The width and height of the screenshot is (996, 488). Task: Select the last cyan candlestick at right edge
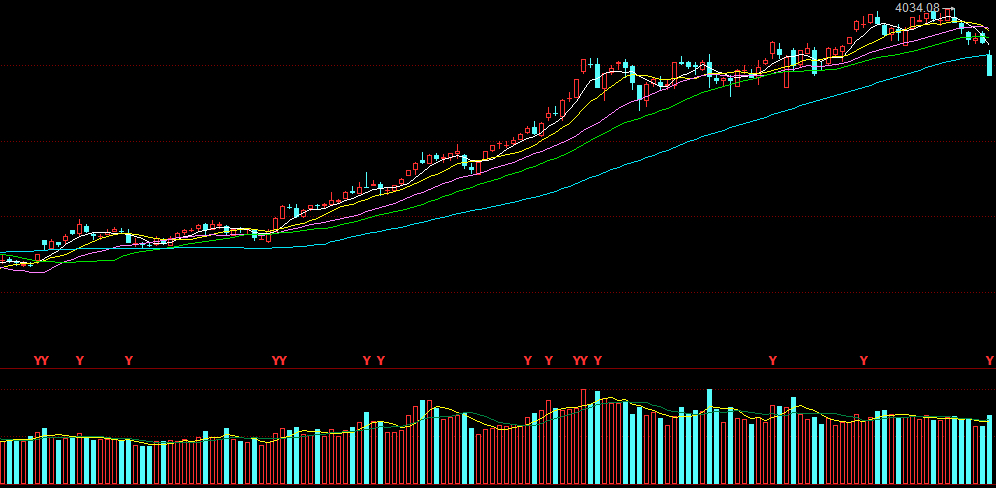click(989, 65)
